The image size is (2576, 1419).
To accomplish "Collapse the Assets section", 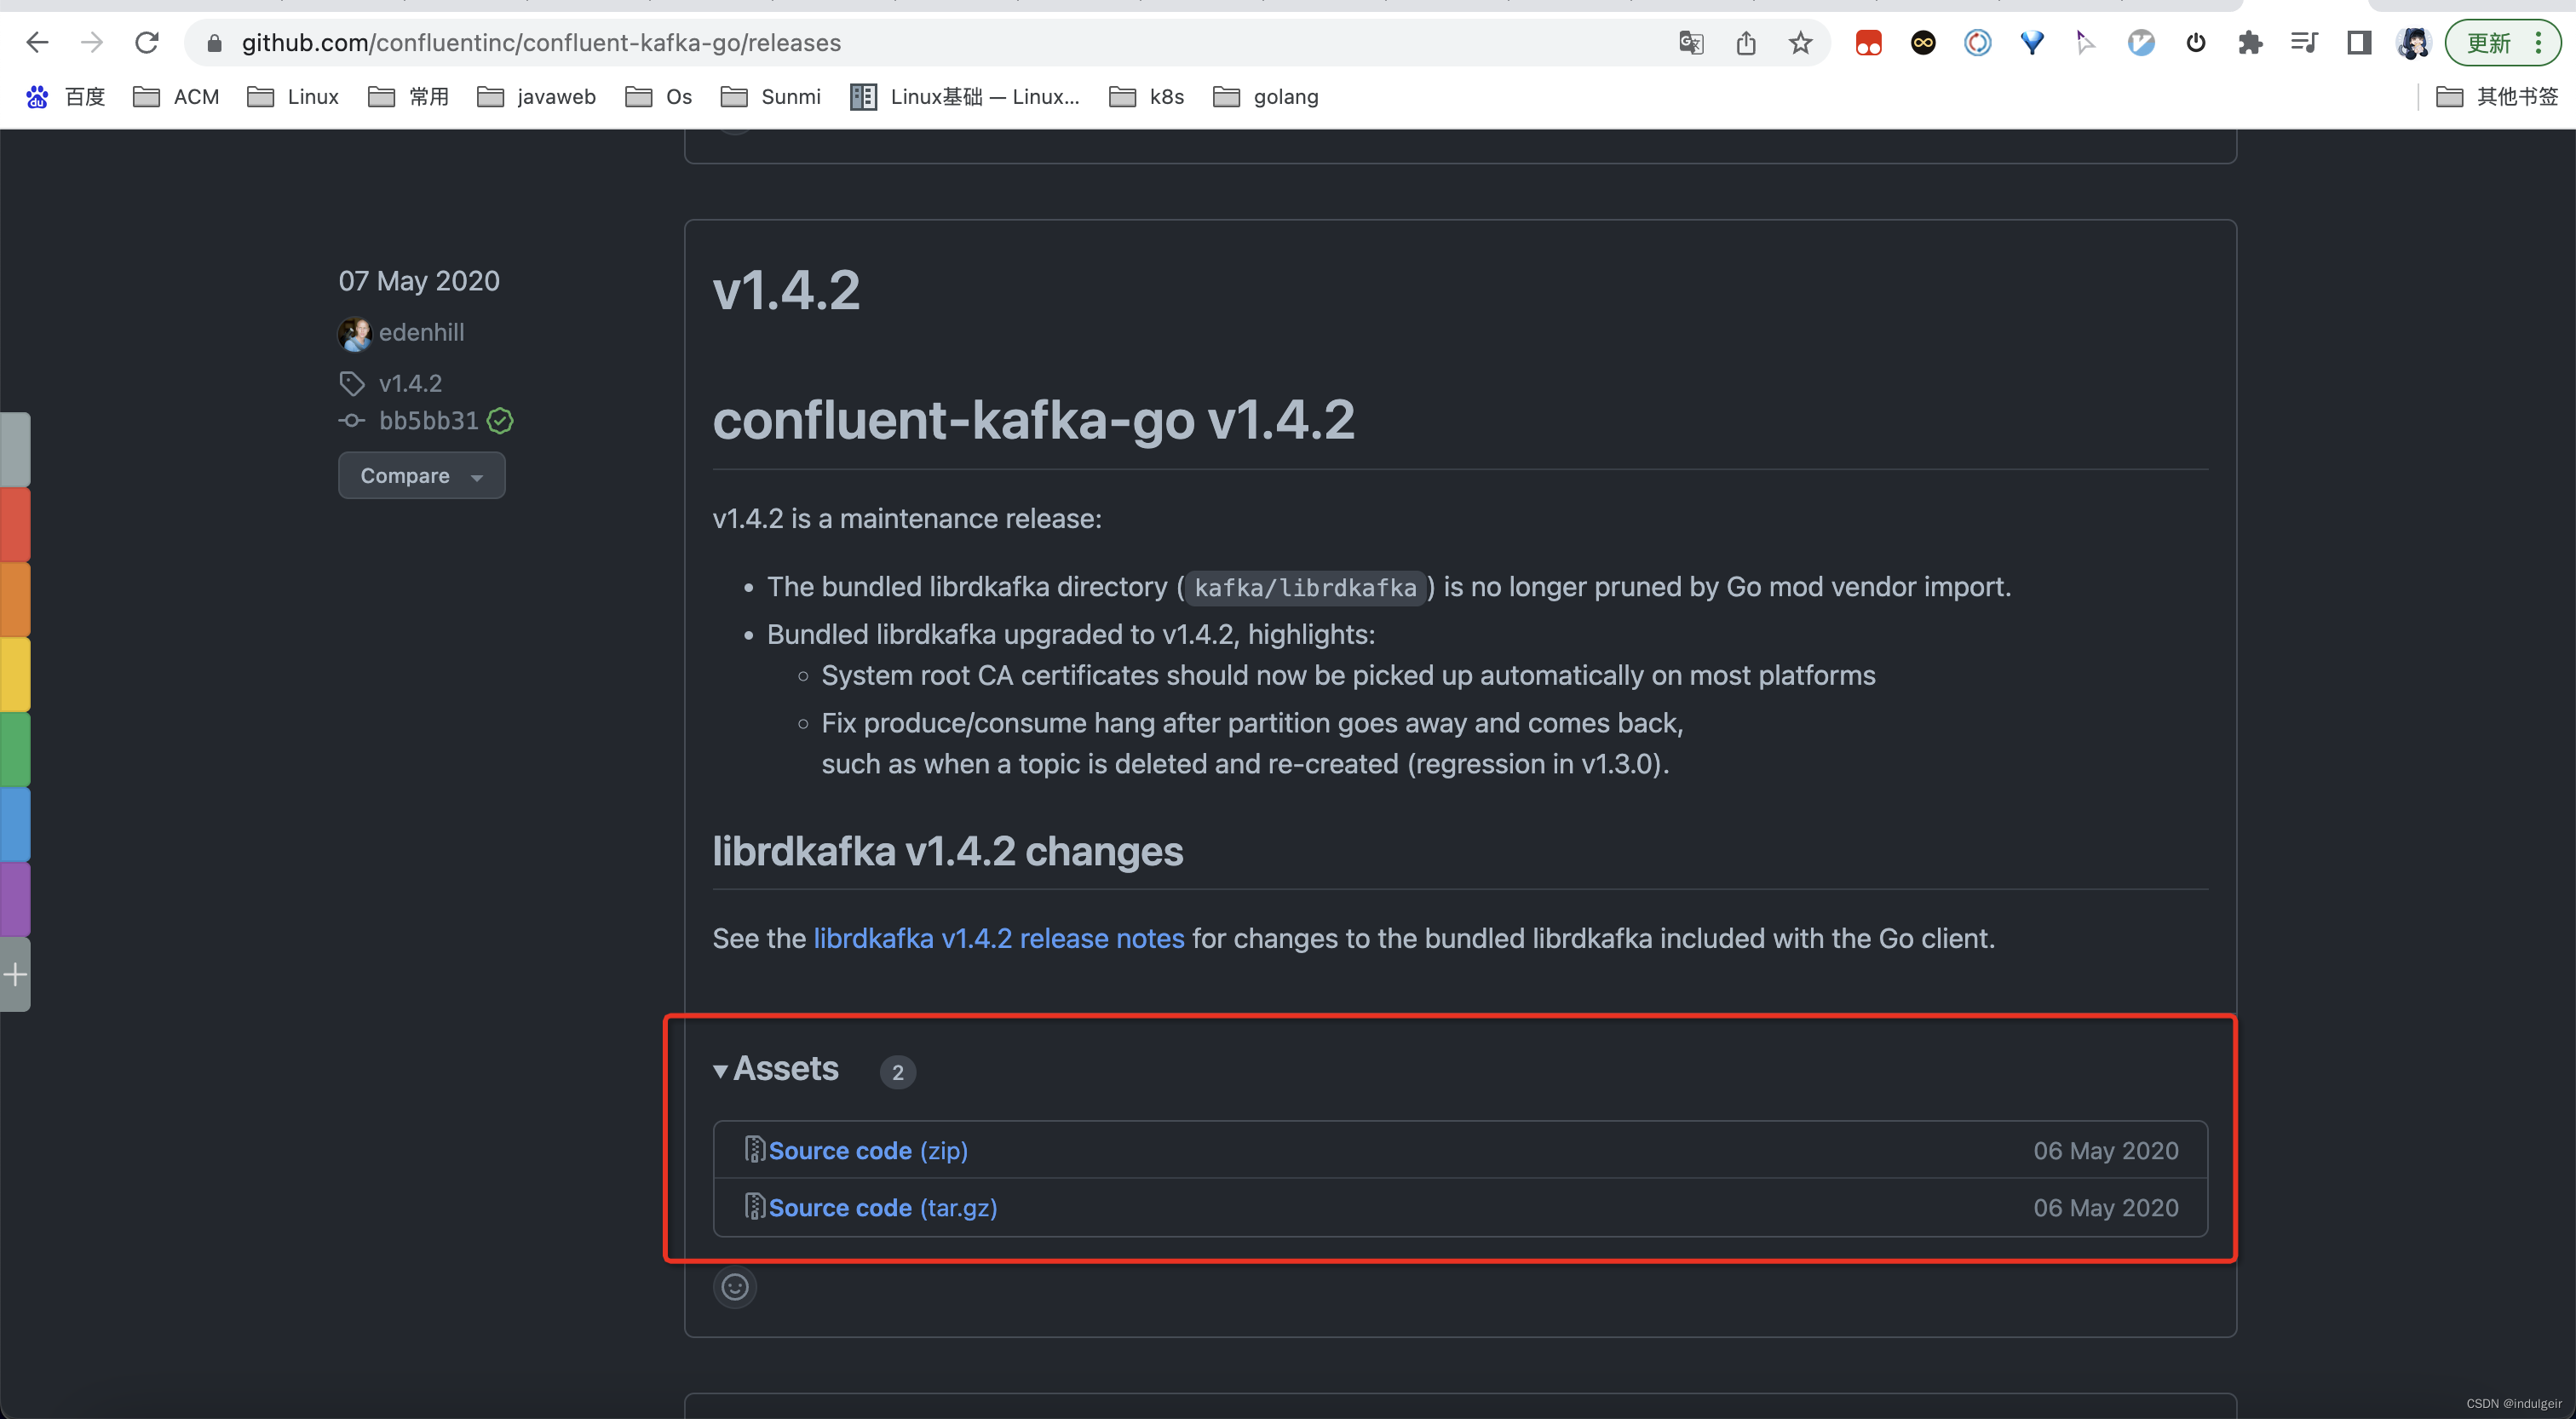I will [776, 1068].
